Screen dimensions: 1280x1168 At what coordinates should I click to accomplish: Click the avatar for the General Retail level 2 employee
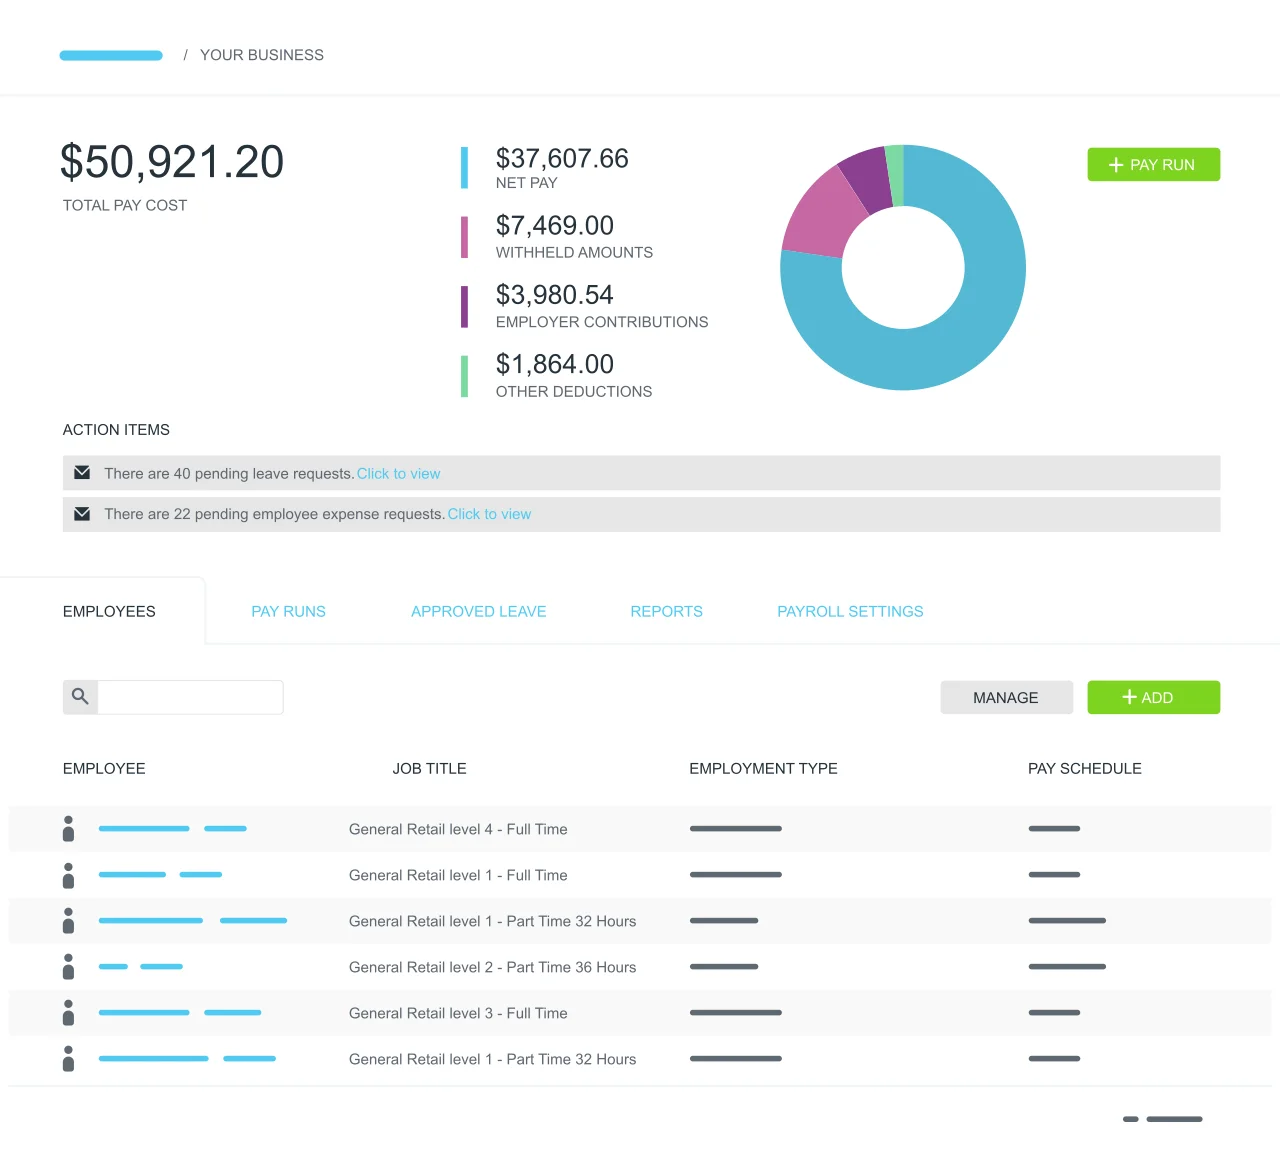(68, 966)
